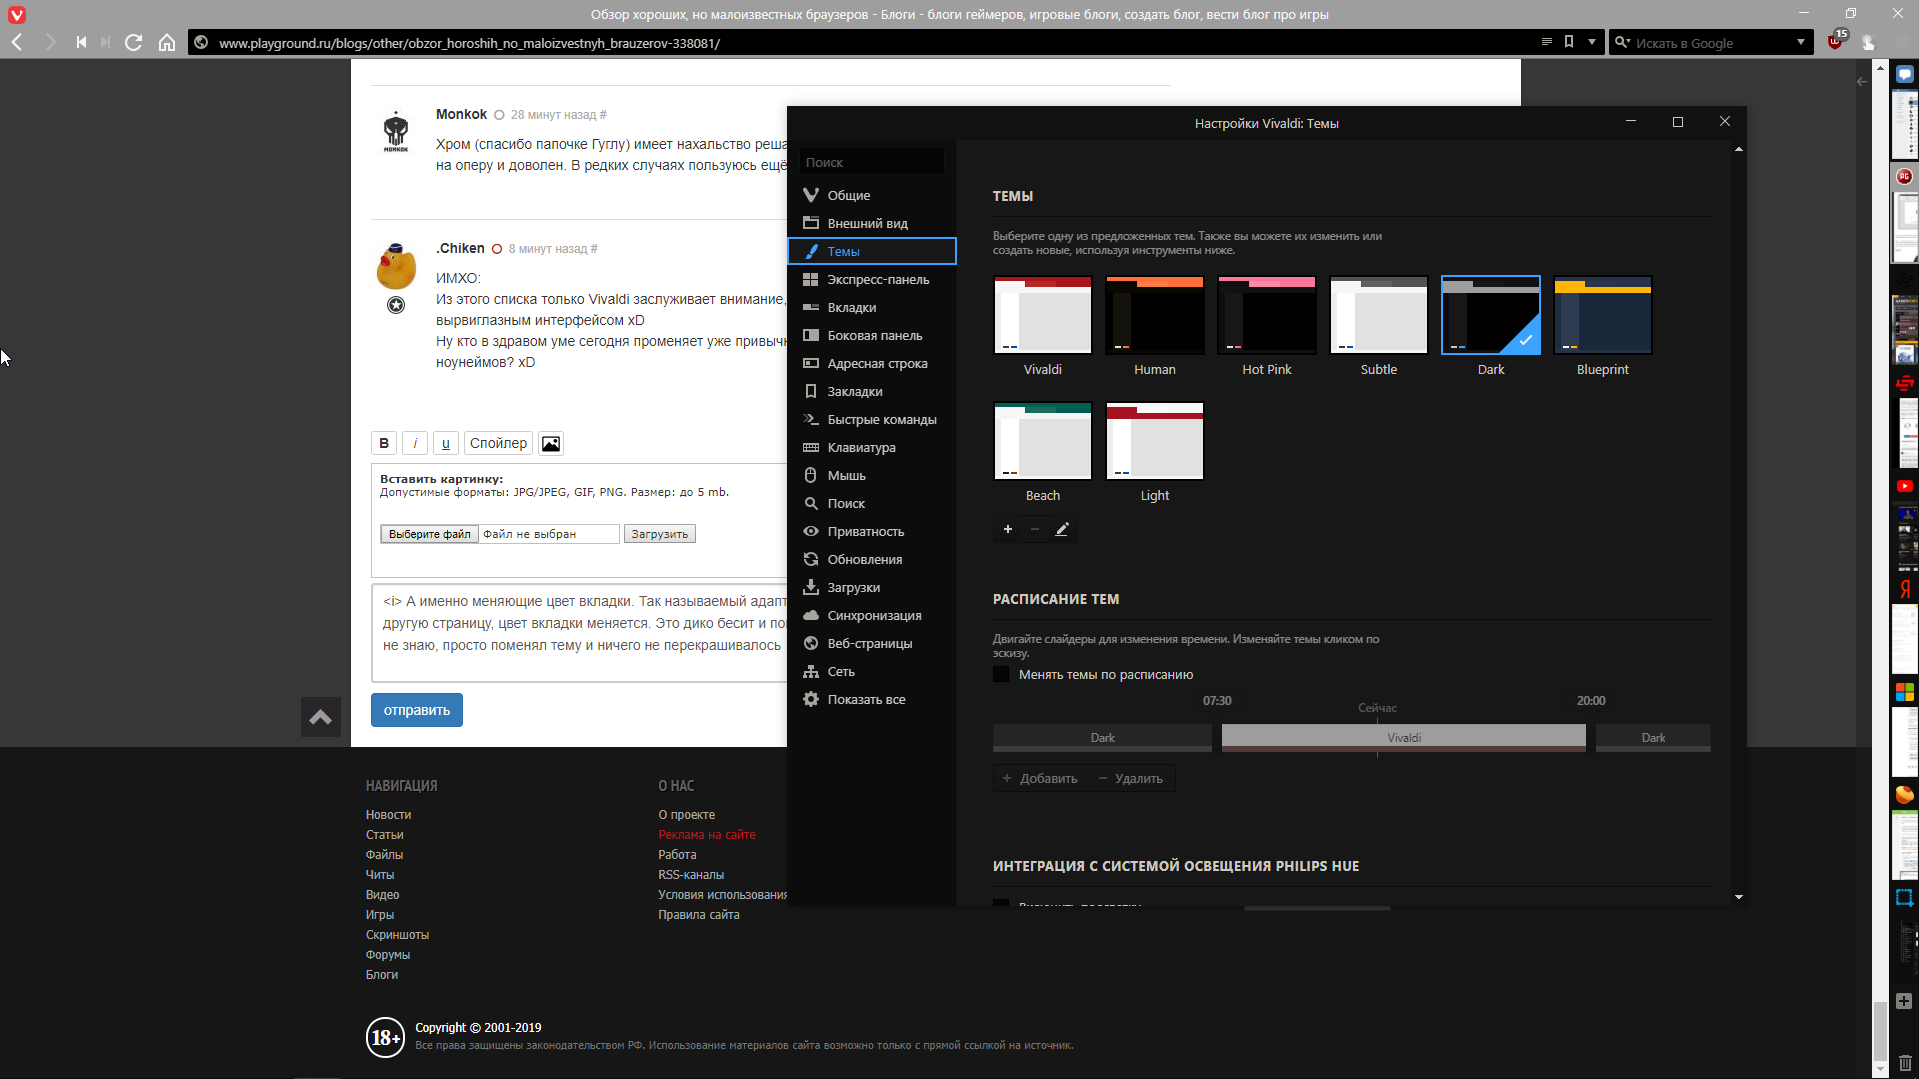Click the rewind history button
Screen dimensions: 1919x1079
pos(81,43)
